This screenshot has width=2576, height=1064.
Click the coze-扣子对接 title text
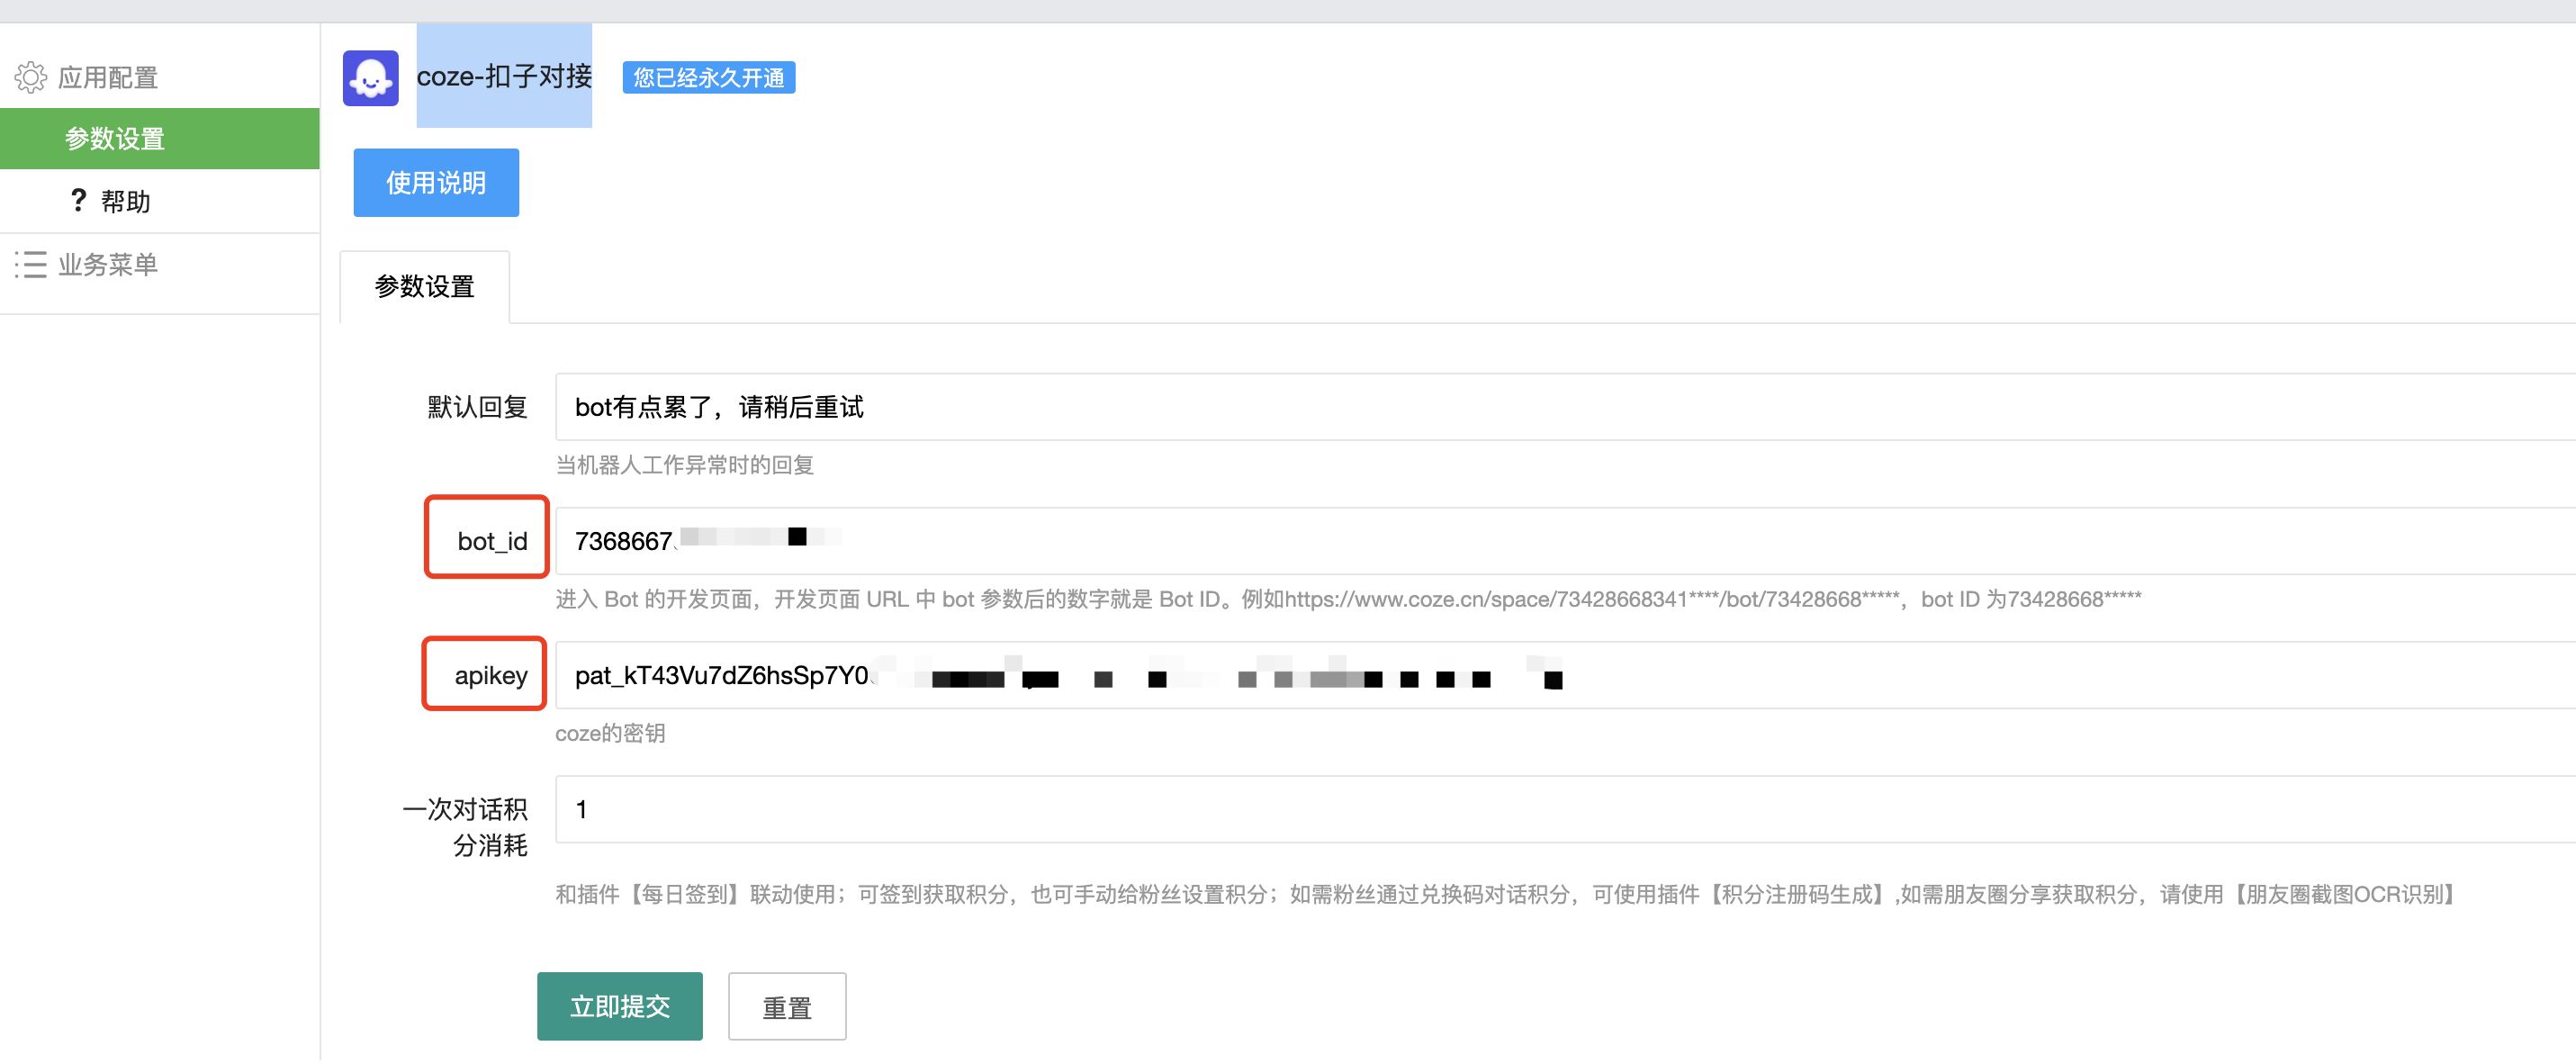pyautogui.click(x=504, y=76)
